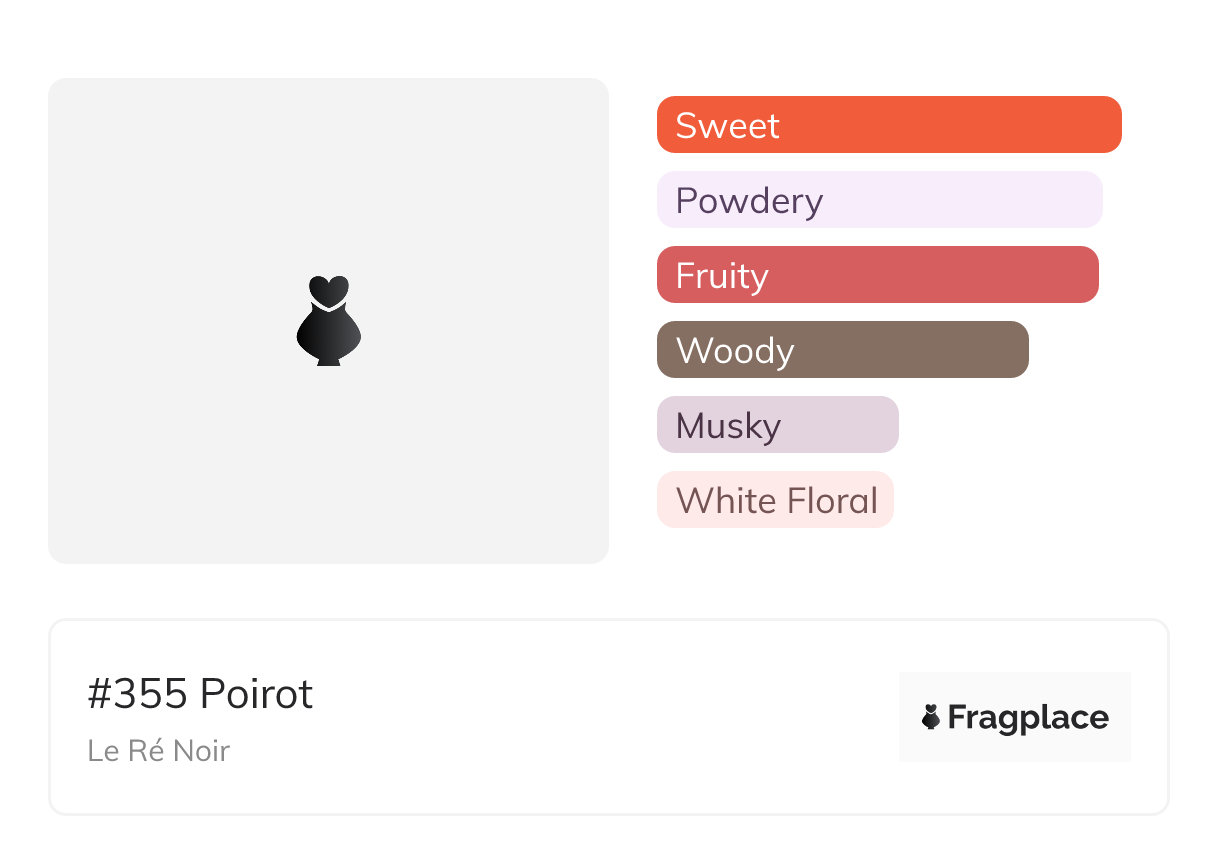Click the heart-shaped cap of the bottle icon

(328, 290)
